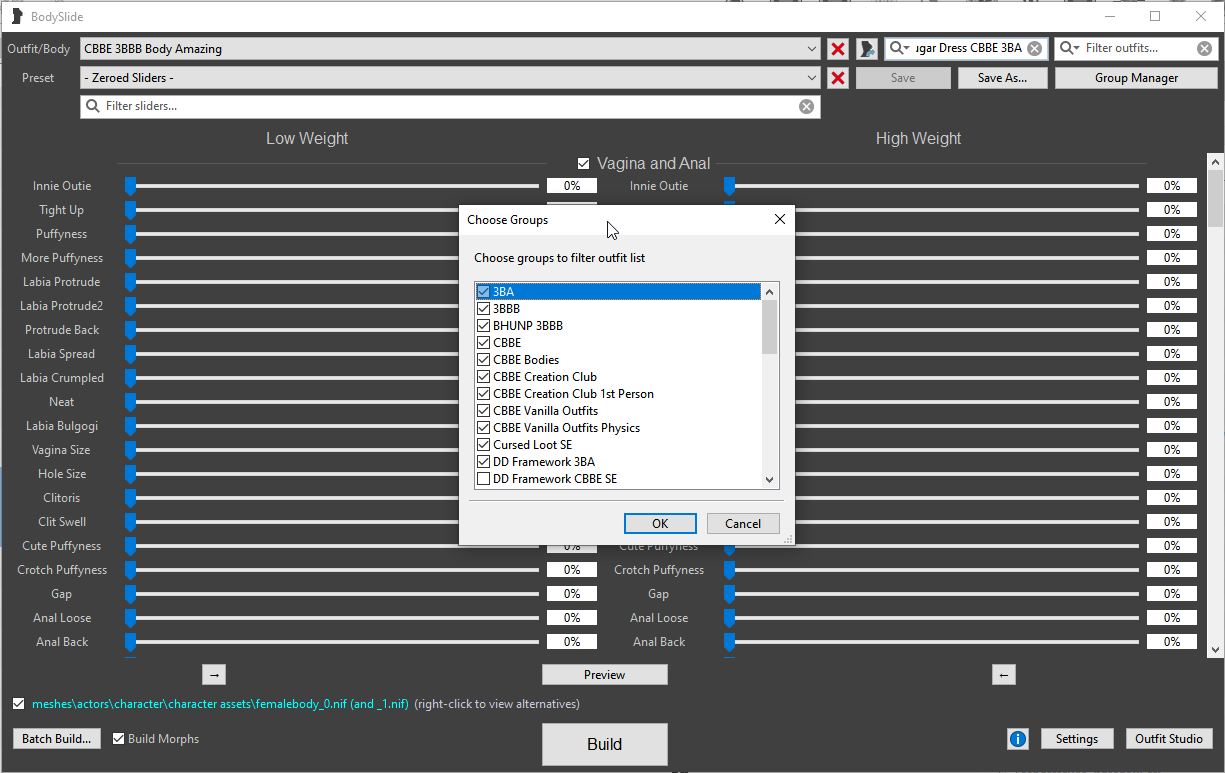Open the blue info icon near Settings

click(1018, 739)
